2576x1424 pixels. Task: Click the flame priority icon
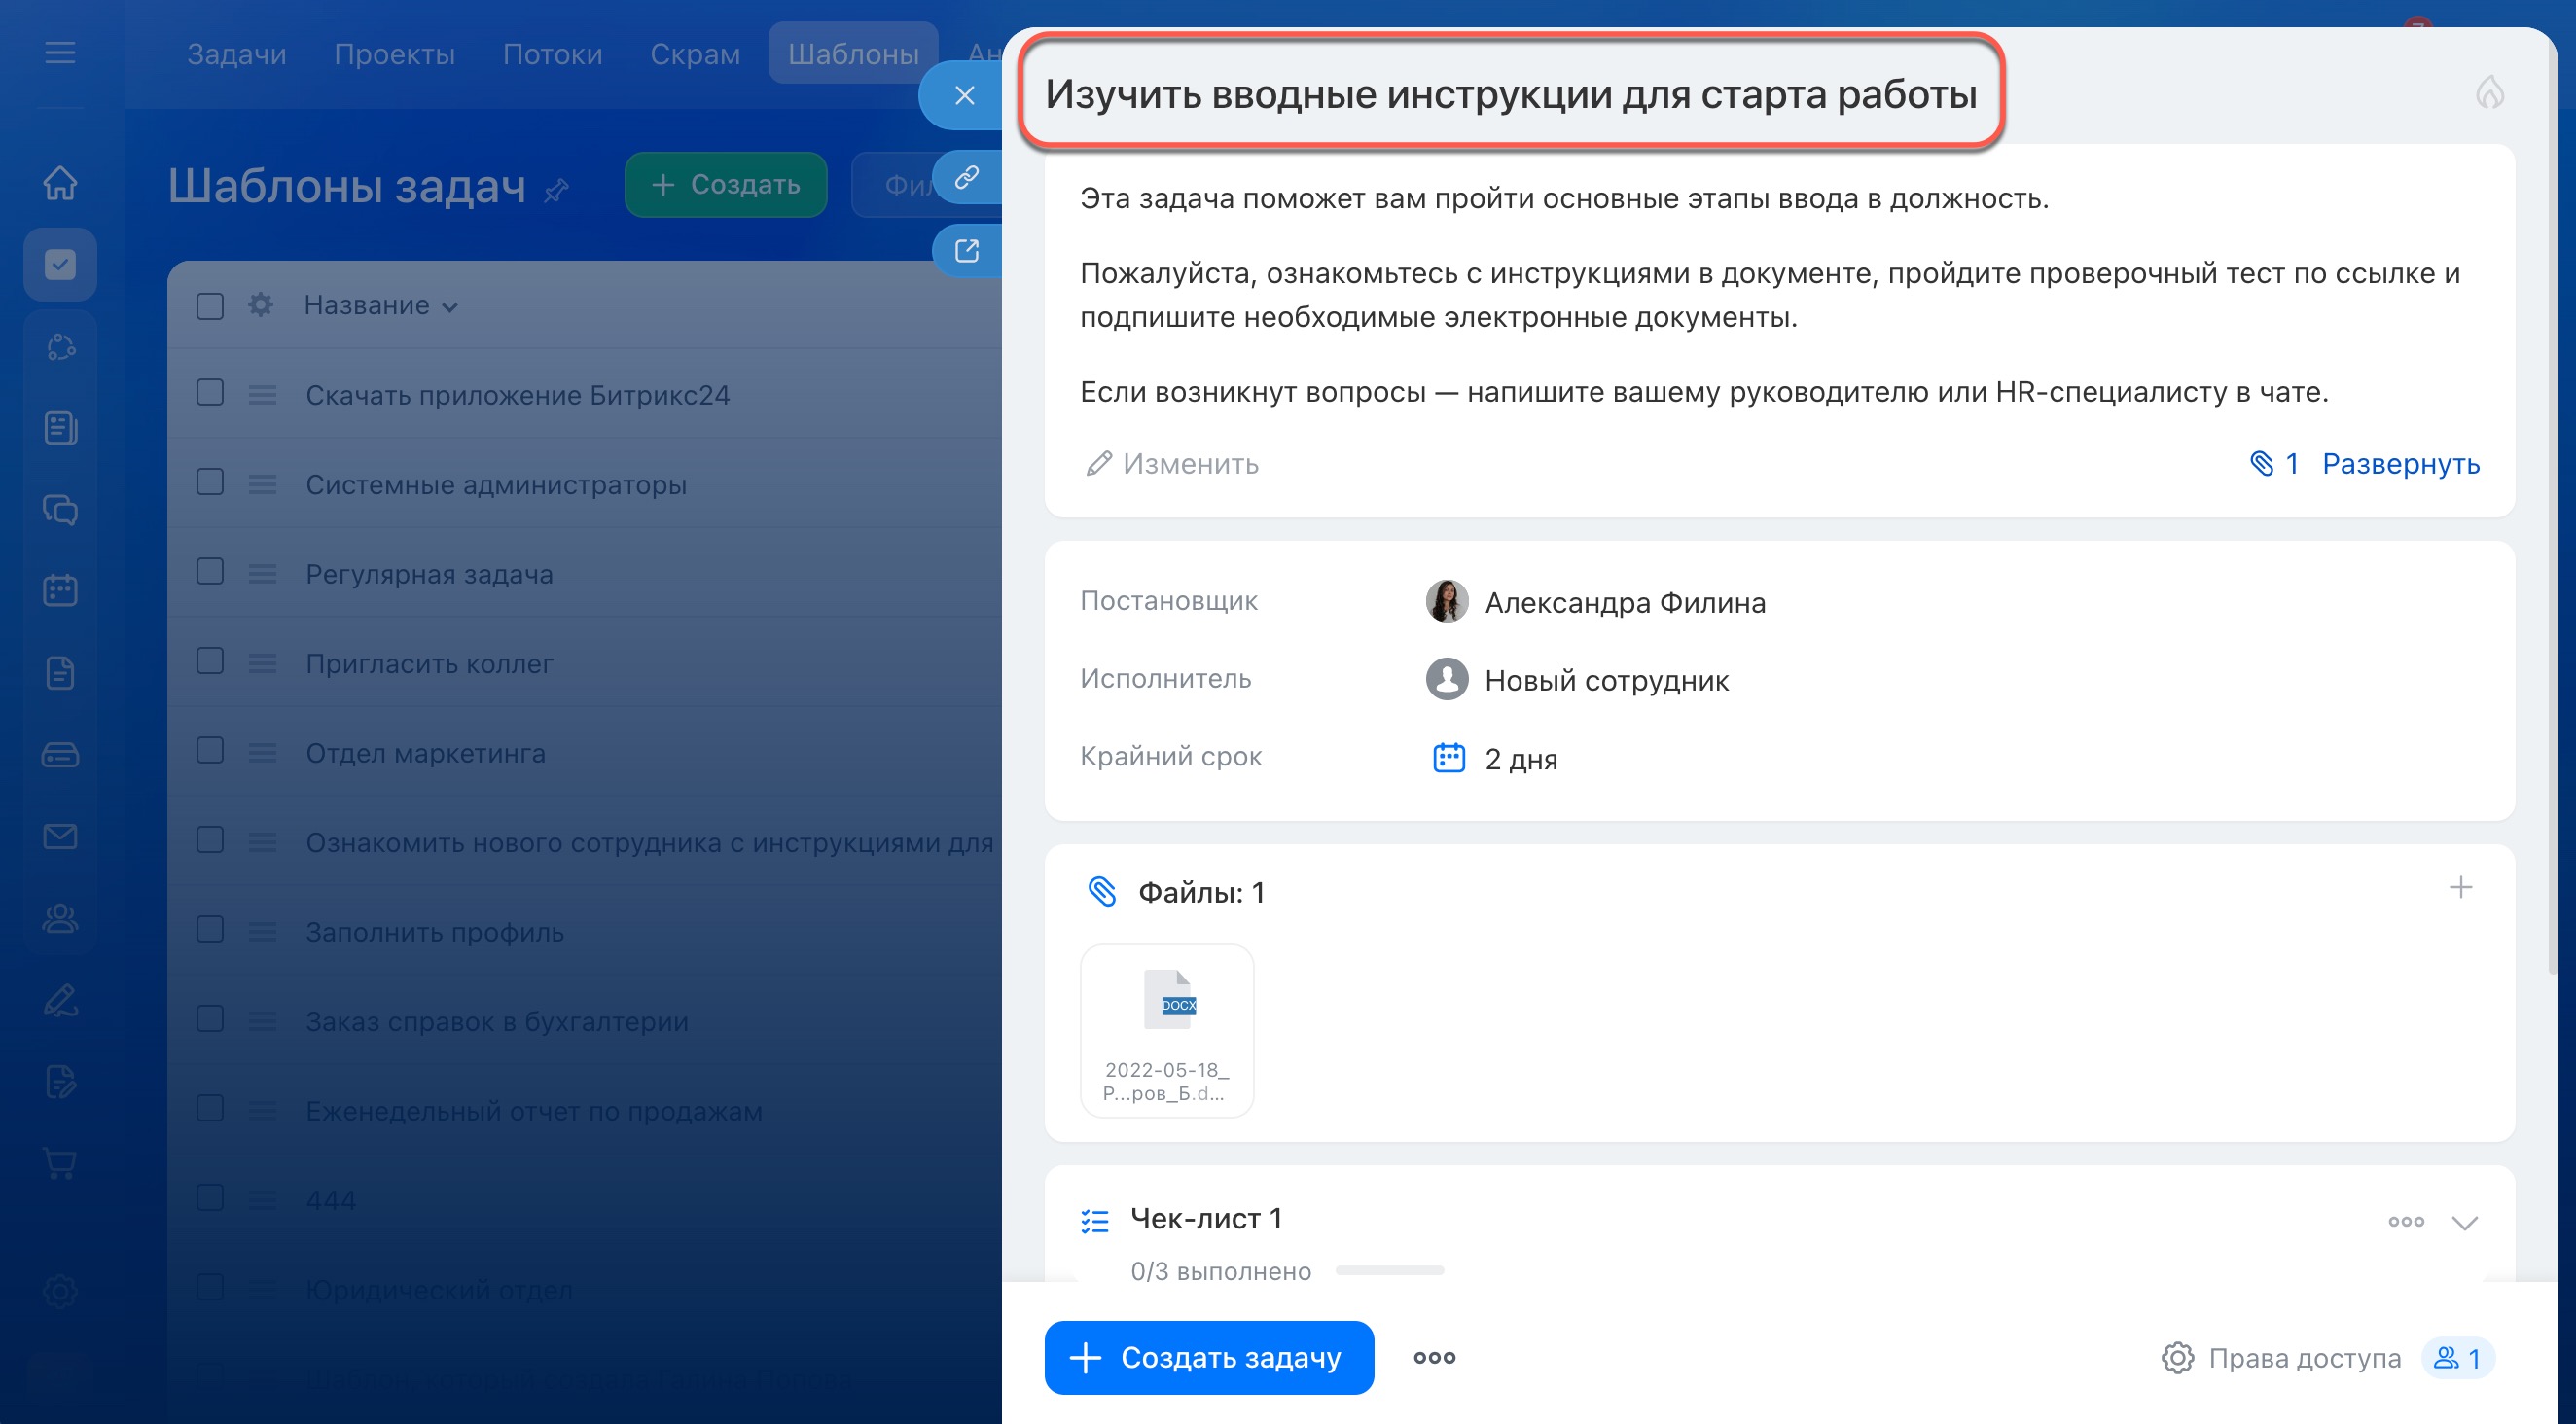(x=2489, y=93)
